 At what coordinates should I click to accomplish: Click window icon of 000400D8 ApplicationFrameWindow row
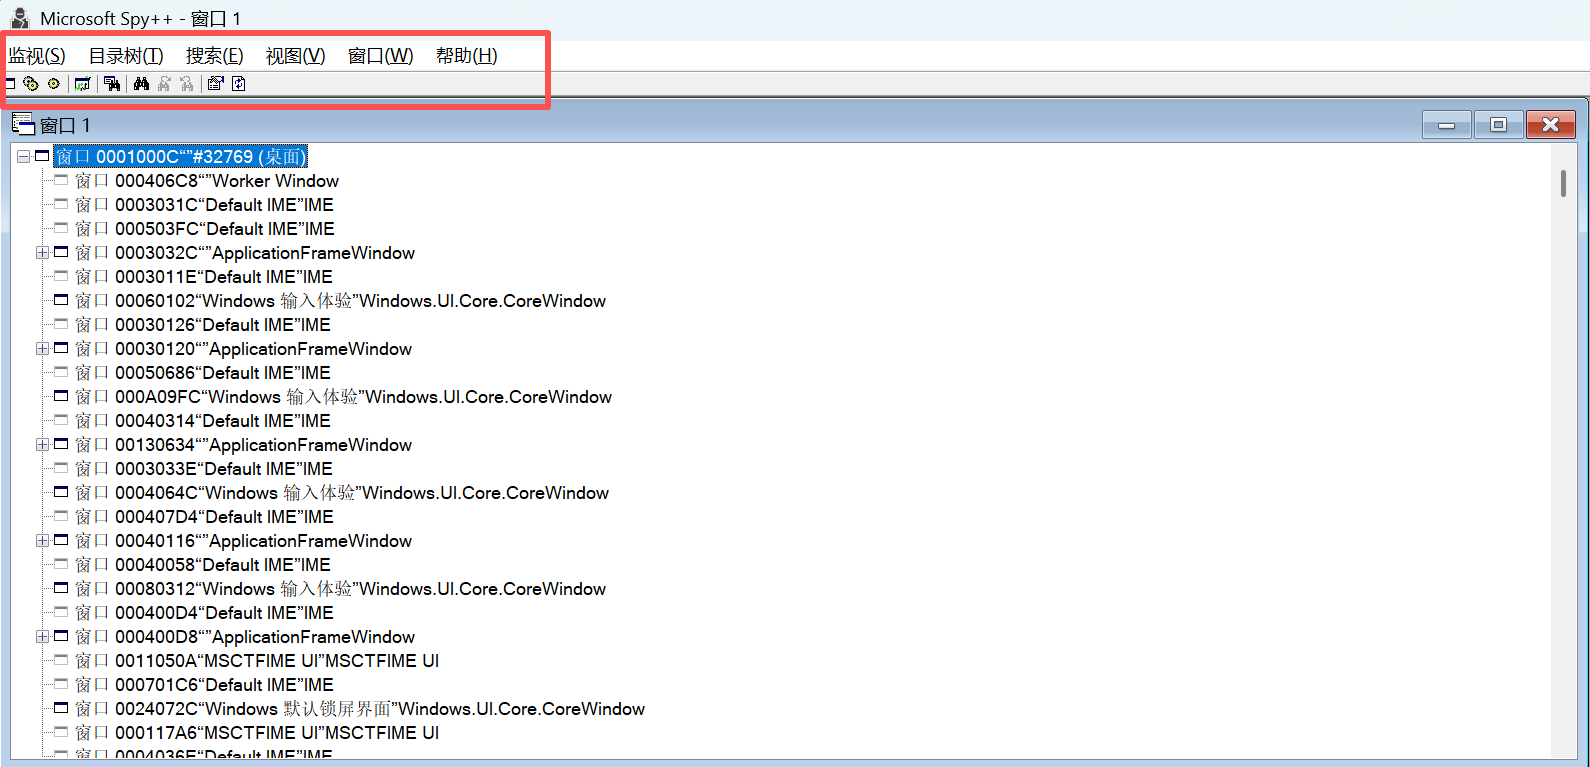[61, 636]
